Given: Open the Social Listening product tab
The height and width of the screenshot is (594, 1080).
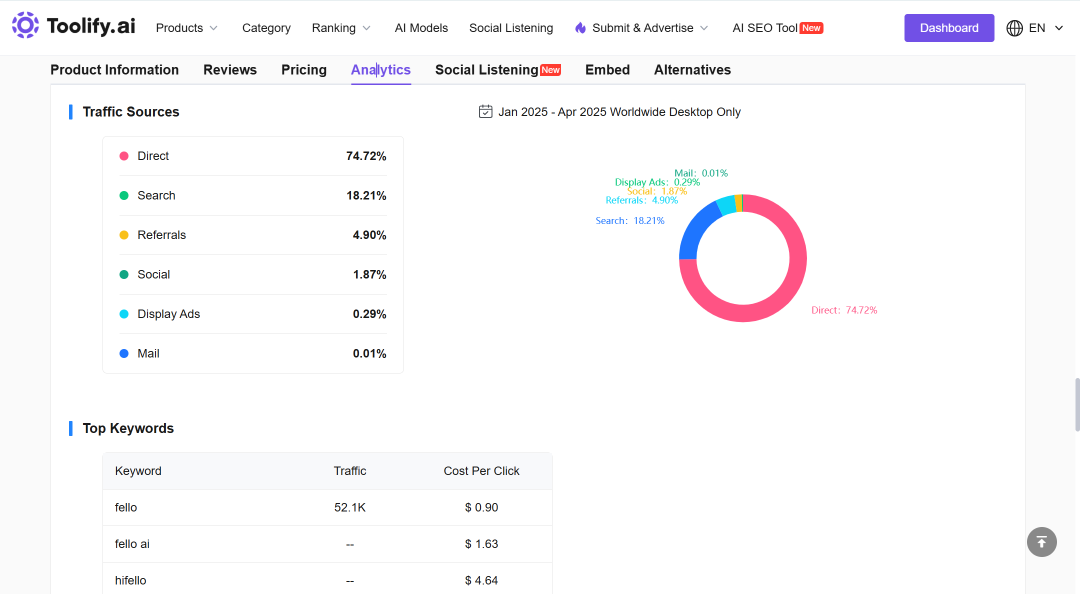Looking at the screenshot, I should coord(486,70).
